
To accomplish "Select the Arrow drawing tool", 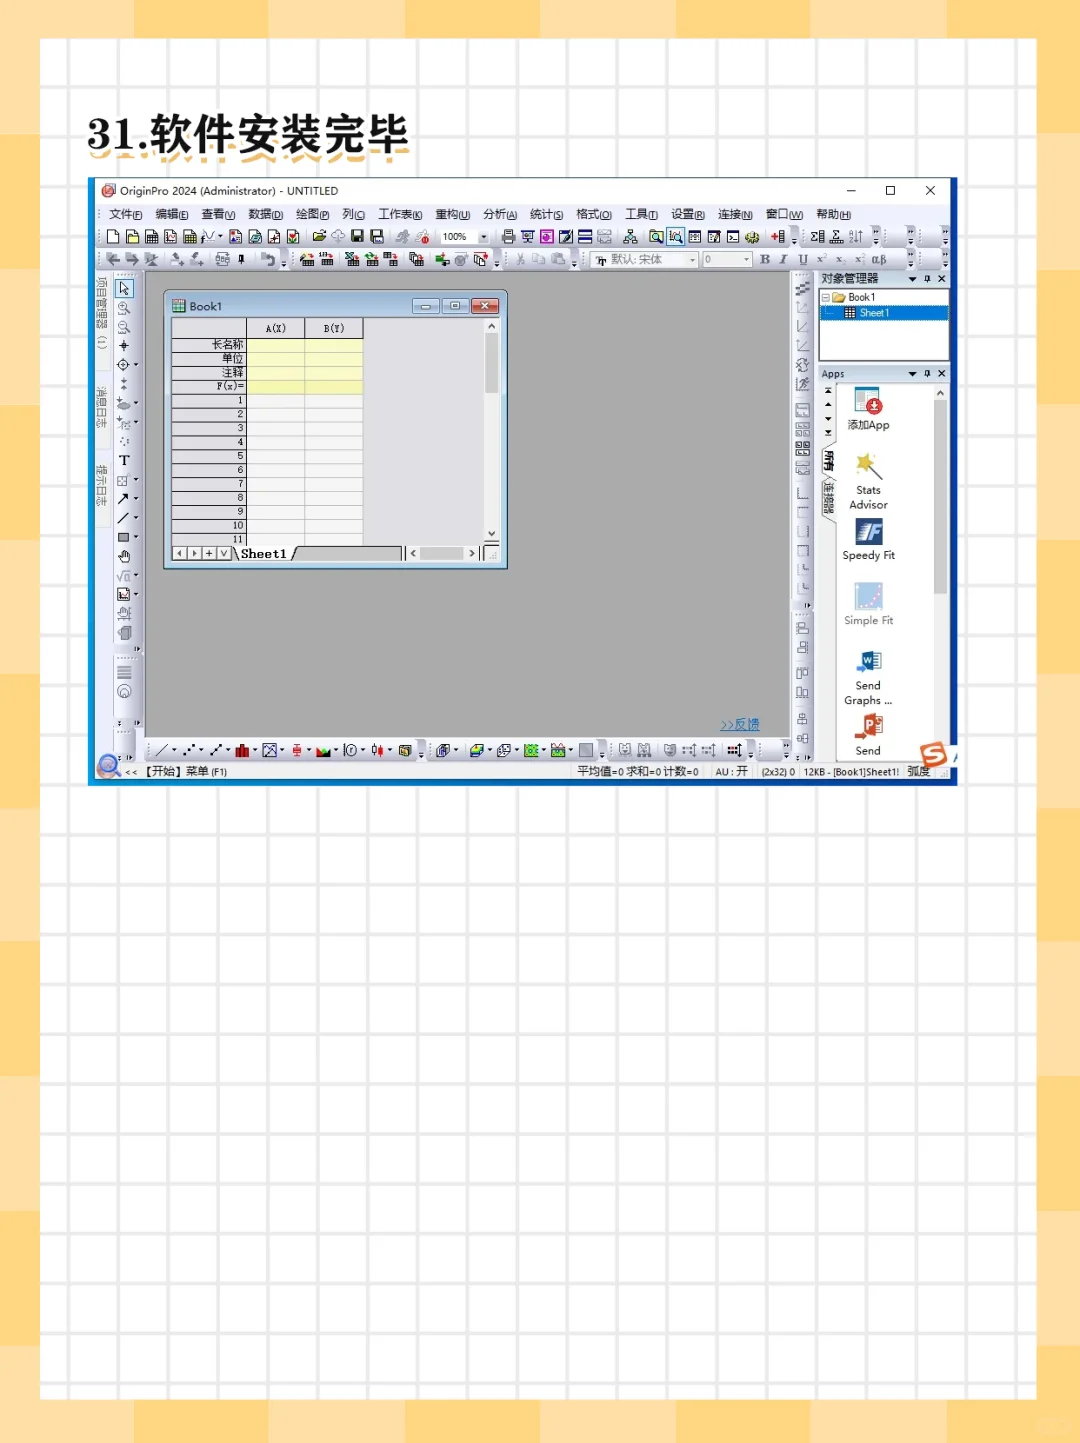I will (124, 498).
